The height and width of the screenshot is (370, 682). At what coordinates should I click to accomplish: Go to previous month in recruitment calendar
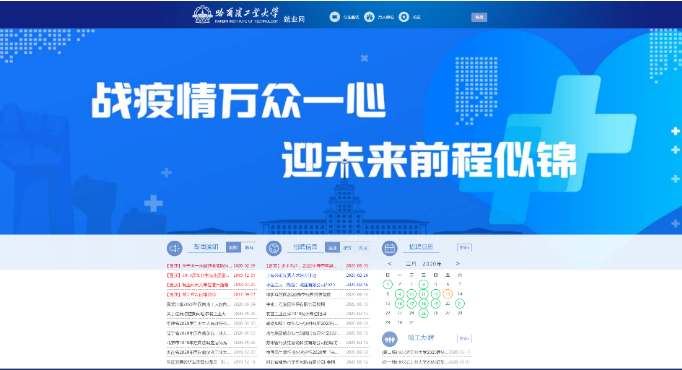pyautogui.click(x=389, y=263)
